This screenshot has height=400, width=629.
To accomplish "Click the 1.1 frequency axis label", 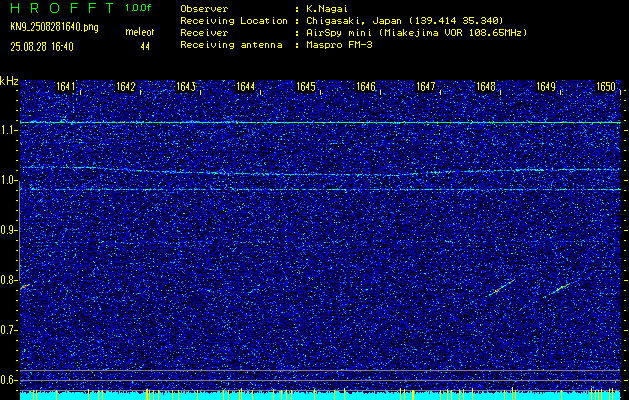I will tap(7, 130).
